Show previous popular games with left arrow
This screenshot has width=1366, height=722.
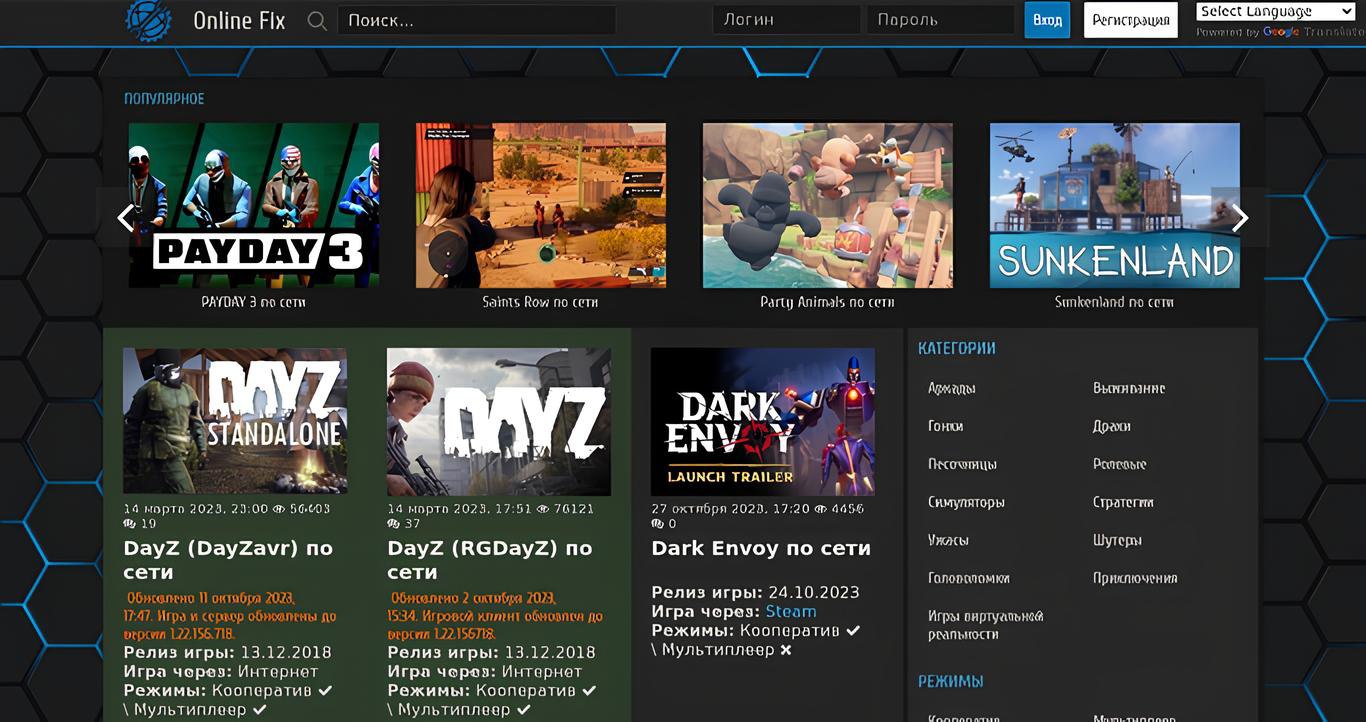pos(125,217)
